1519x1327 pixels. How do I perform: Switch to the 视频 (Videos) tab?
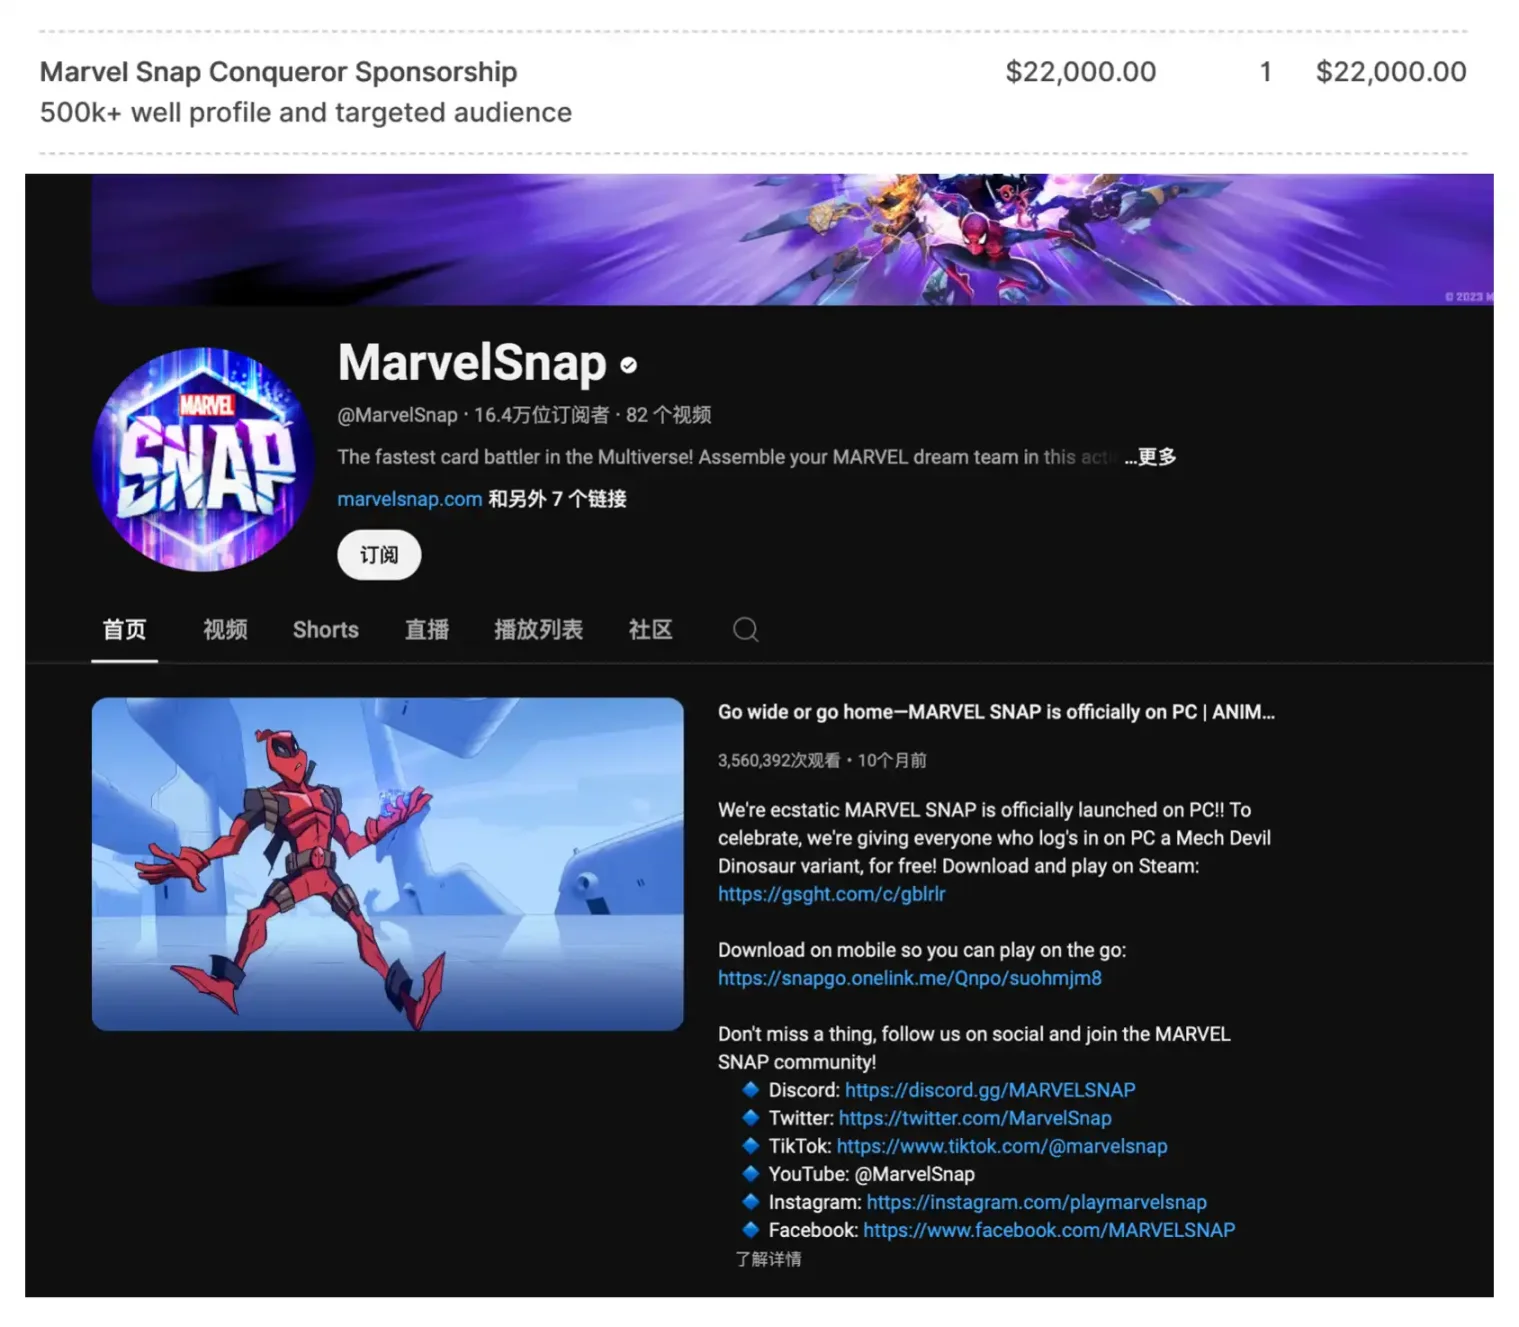(225, 630)
